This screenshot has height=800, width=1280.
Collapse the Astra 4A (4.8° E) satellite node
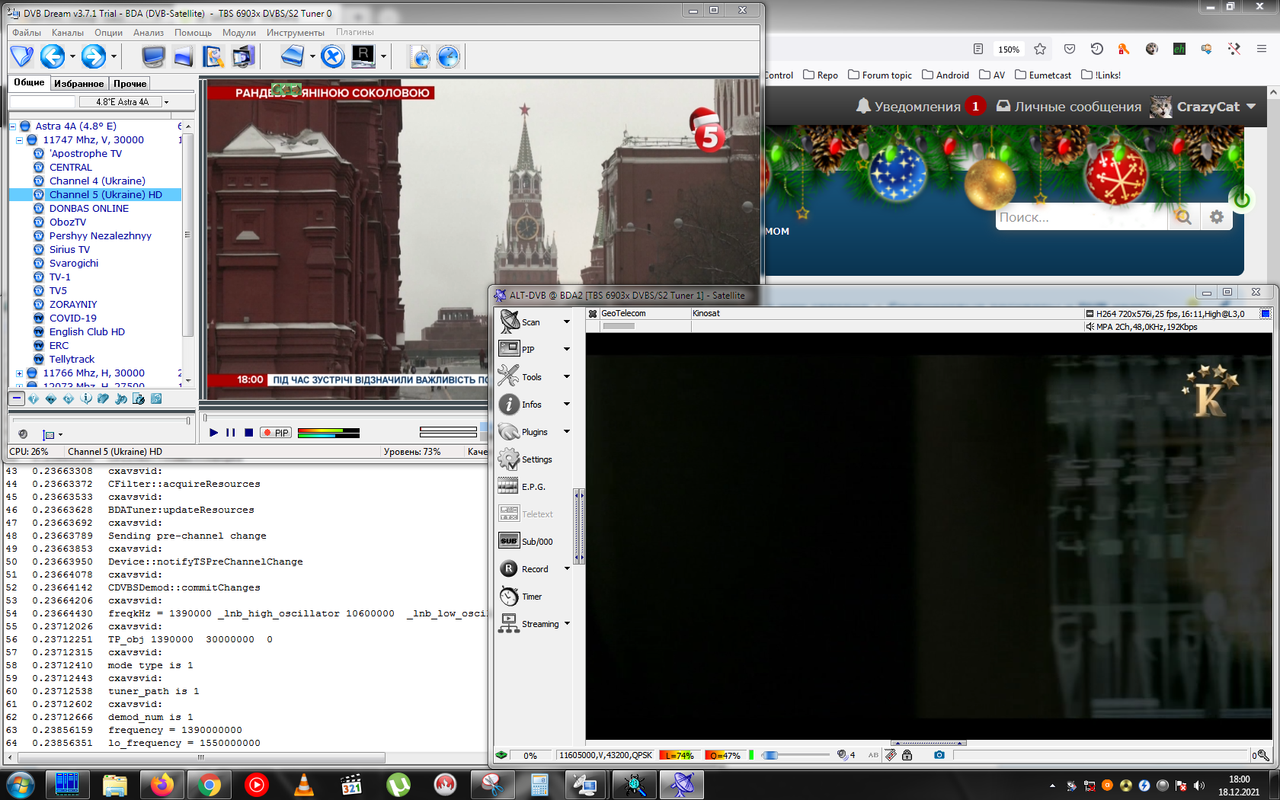[13, 126]
